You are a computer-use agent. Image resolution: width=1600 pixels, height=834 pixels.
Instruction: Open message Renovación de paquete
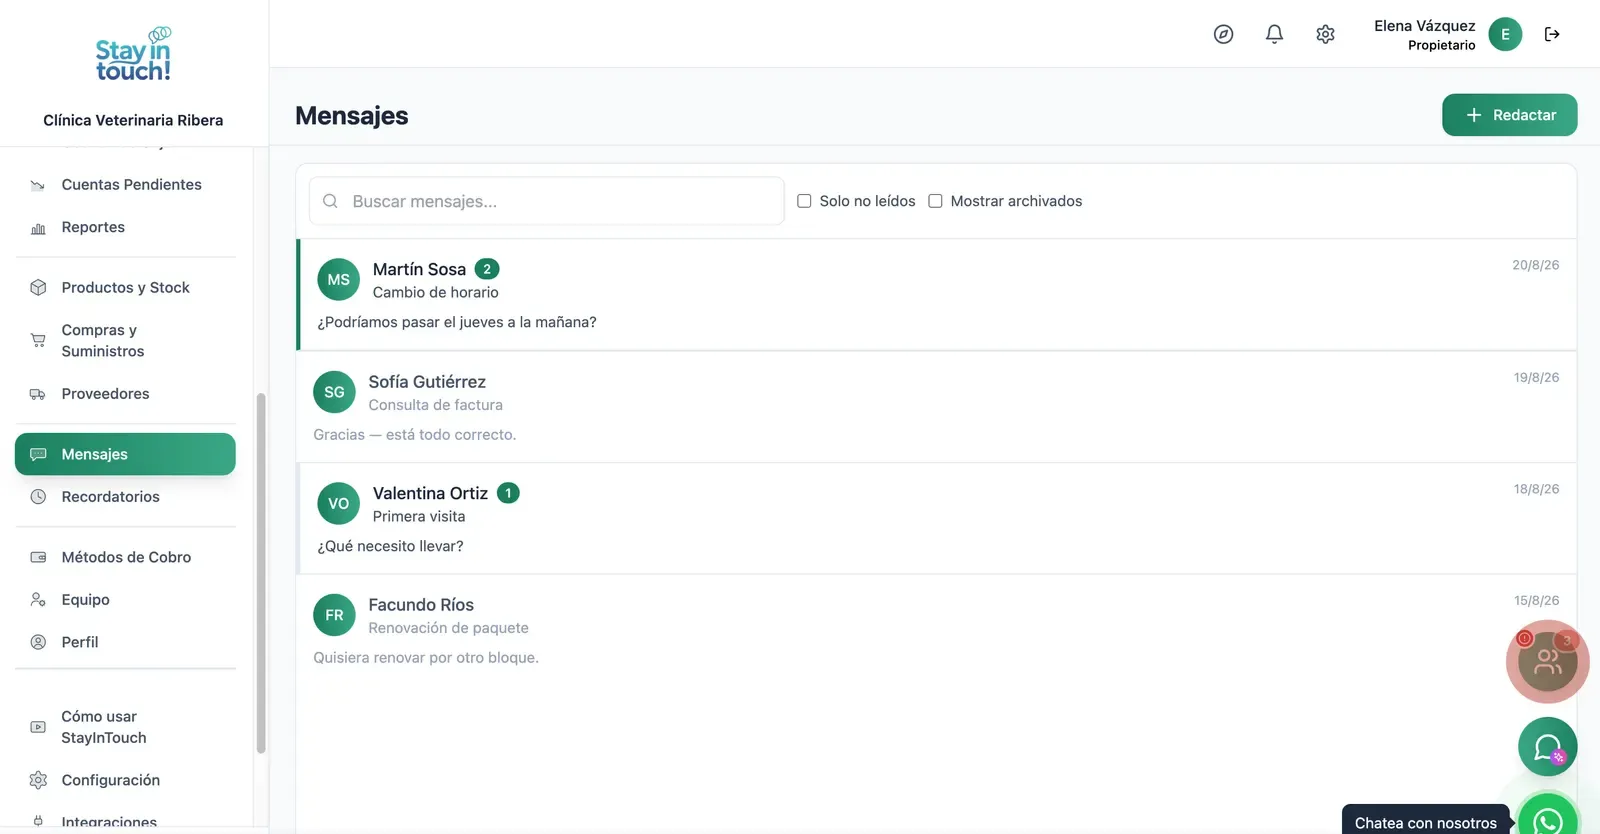coord(936,630)
